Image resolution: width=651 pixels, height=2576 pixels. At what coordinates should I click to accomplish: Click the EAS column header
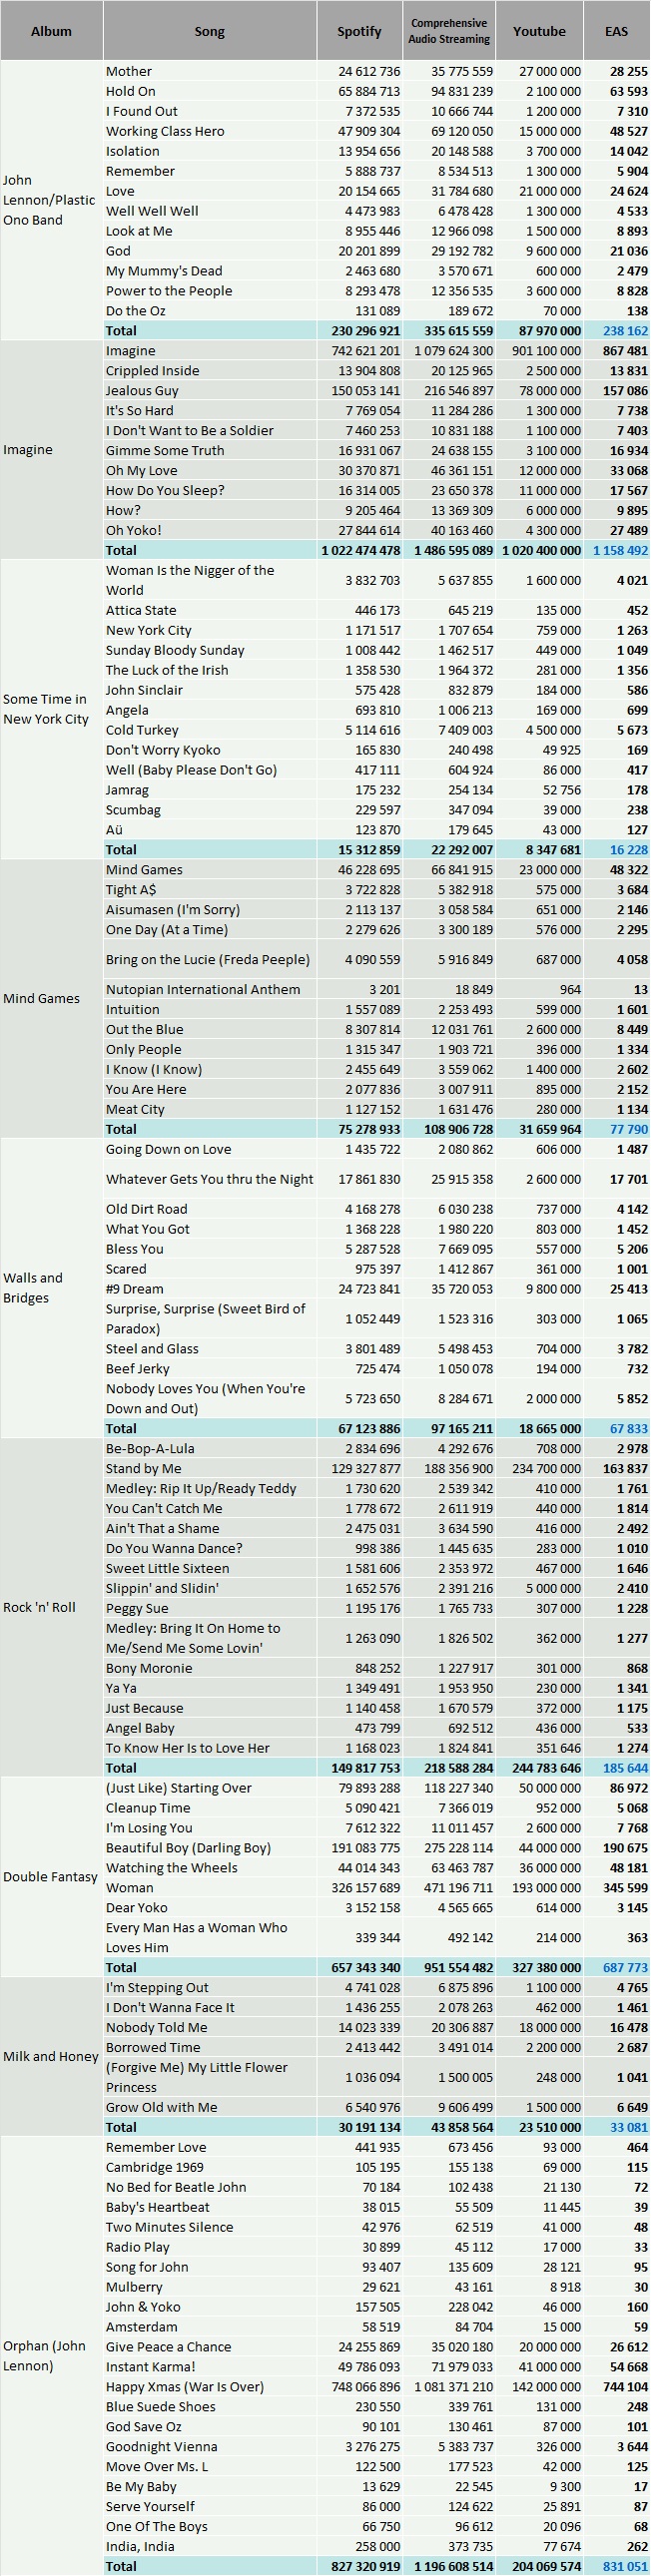pyautogui.click(x=617, y=31)
